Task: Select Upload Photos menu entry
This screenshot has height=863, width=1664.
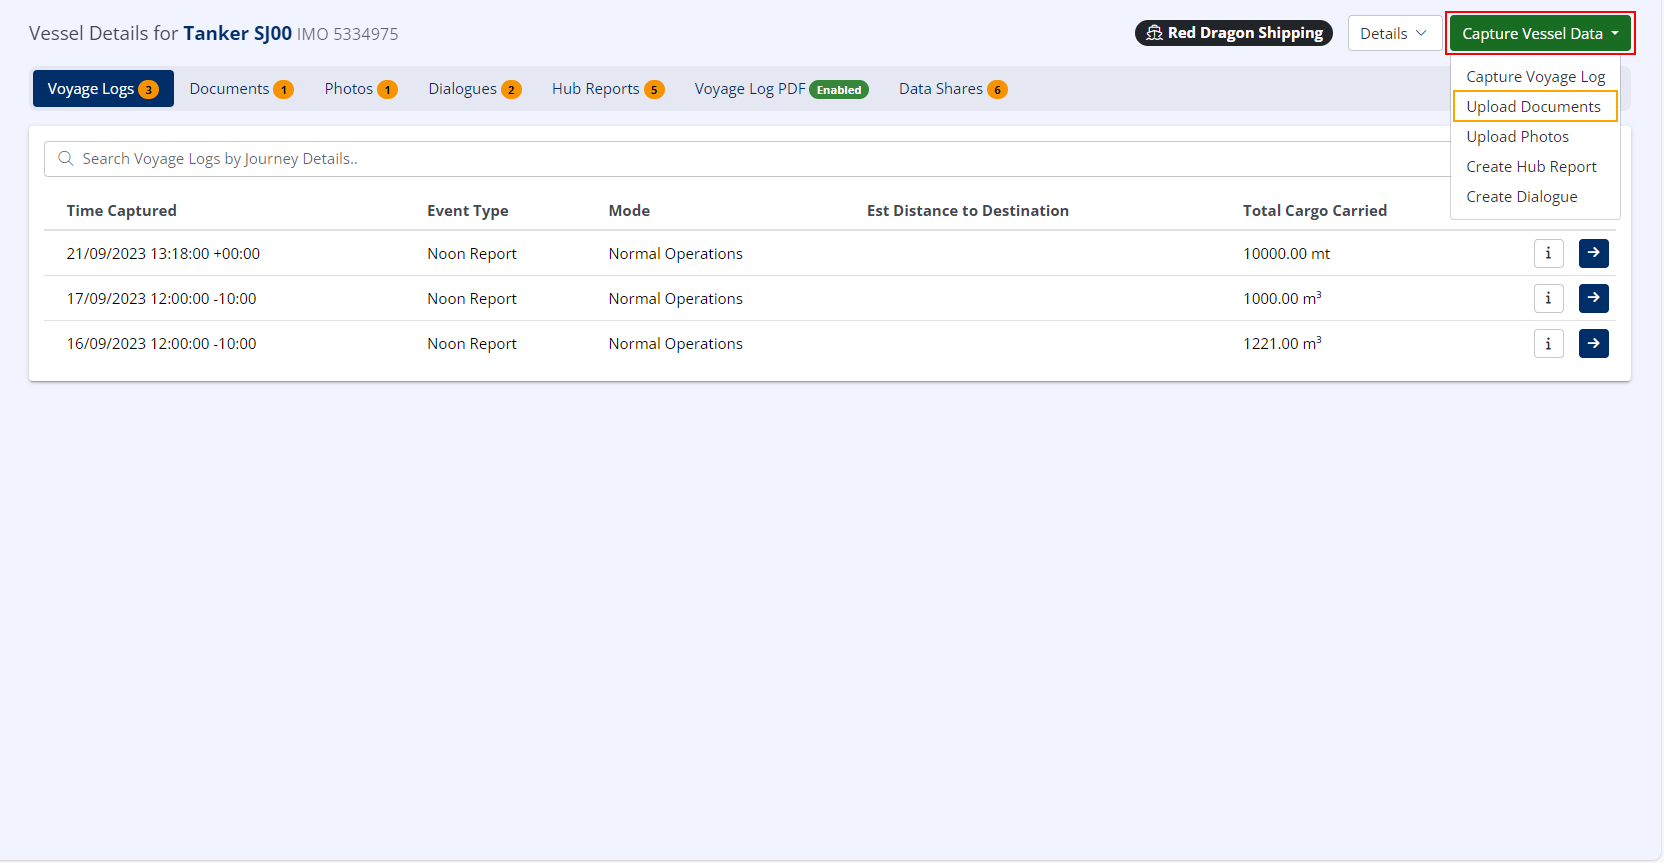Action: [1517, 137]
